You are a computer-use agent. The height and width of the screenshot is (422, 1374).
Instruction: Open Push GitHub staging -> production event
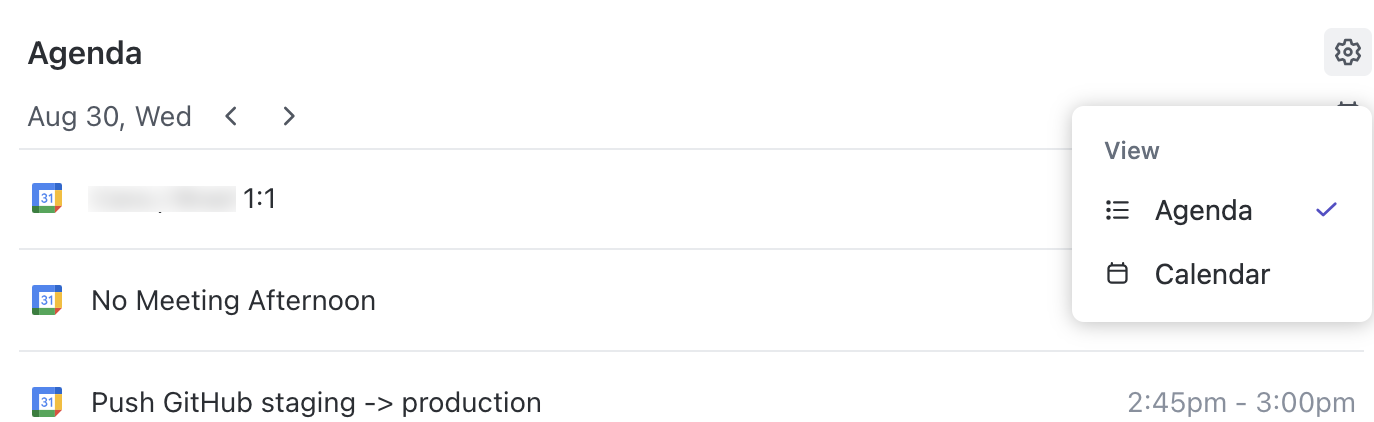click(x=316, y=403)
